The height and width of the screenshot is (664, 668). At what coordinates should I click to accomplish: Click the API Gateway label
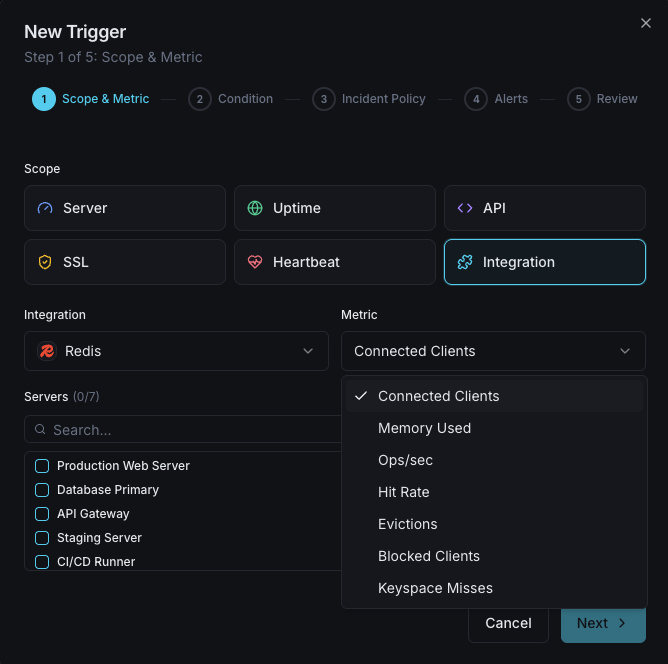click(x=93, y=514)
